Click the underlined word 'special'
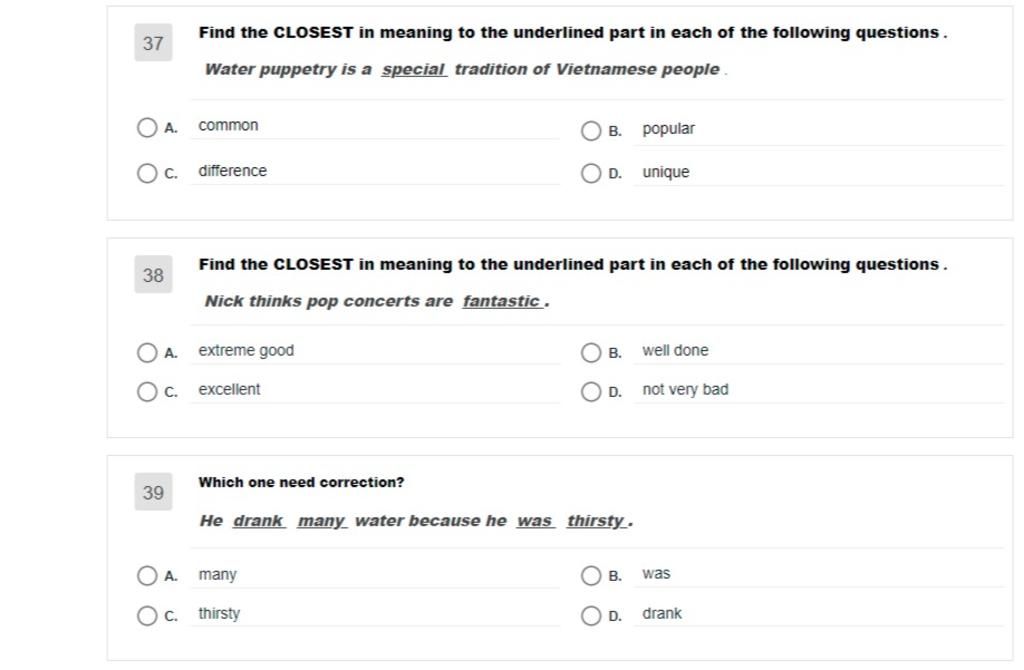The width and height of the screenshot is (1024, 670). point(413,69)
